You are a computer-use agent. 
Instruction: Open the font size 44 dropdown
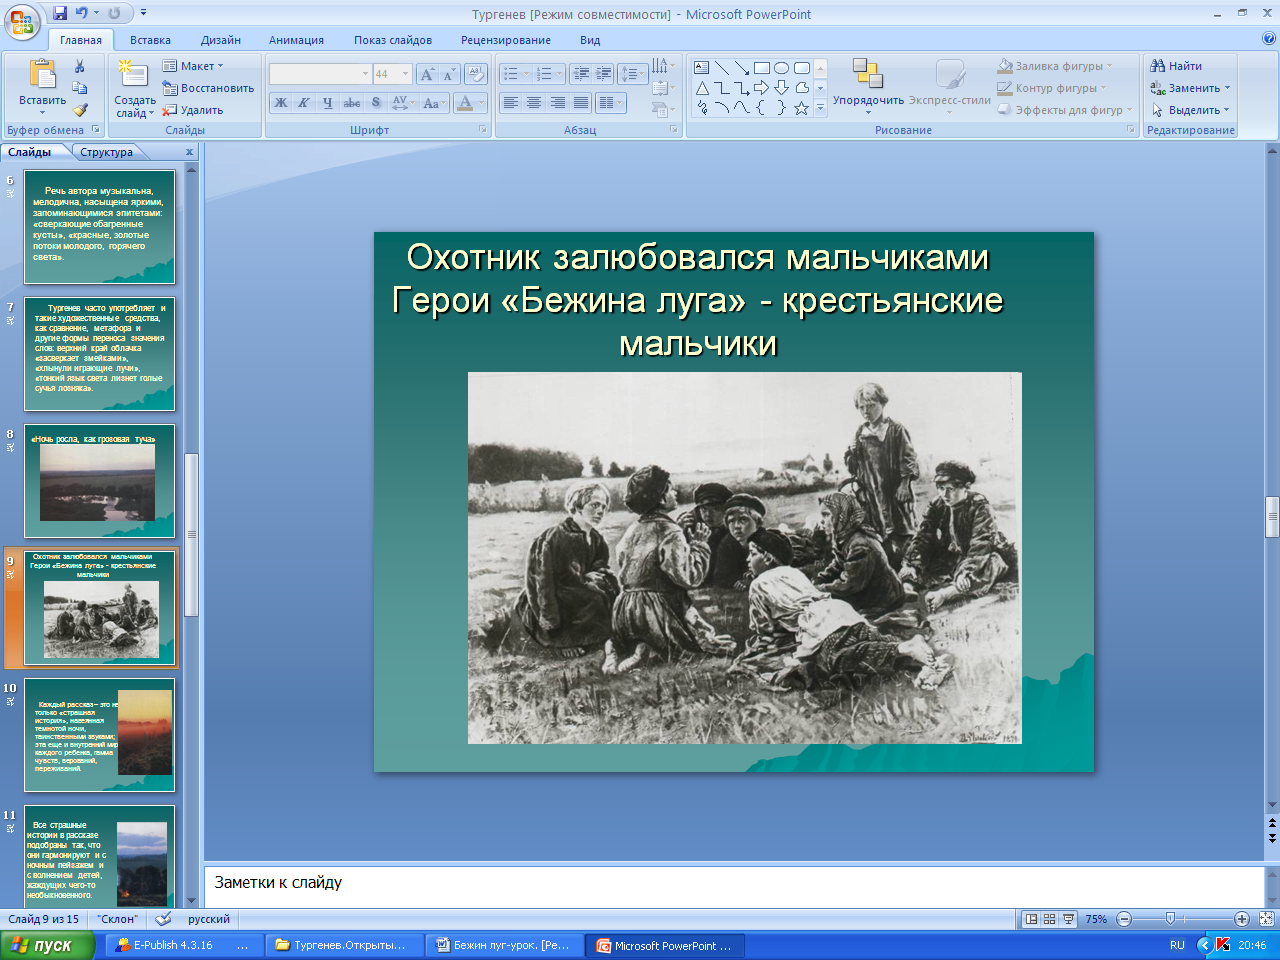click(x=405, y=74)
